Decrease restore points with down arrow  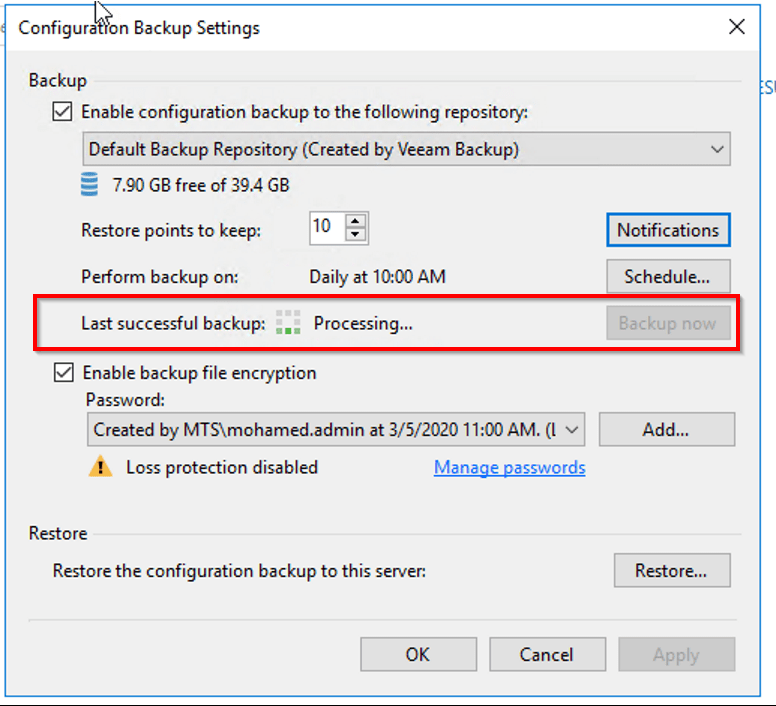click(356, 235)
